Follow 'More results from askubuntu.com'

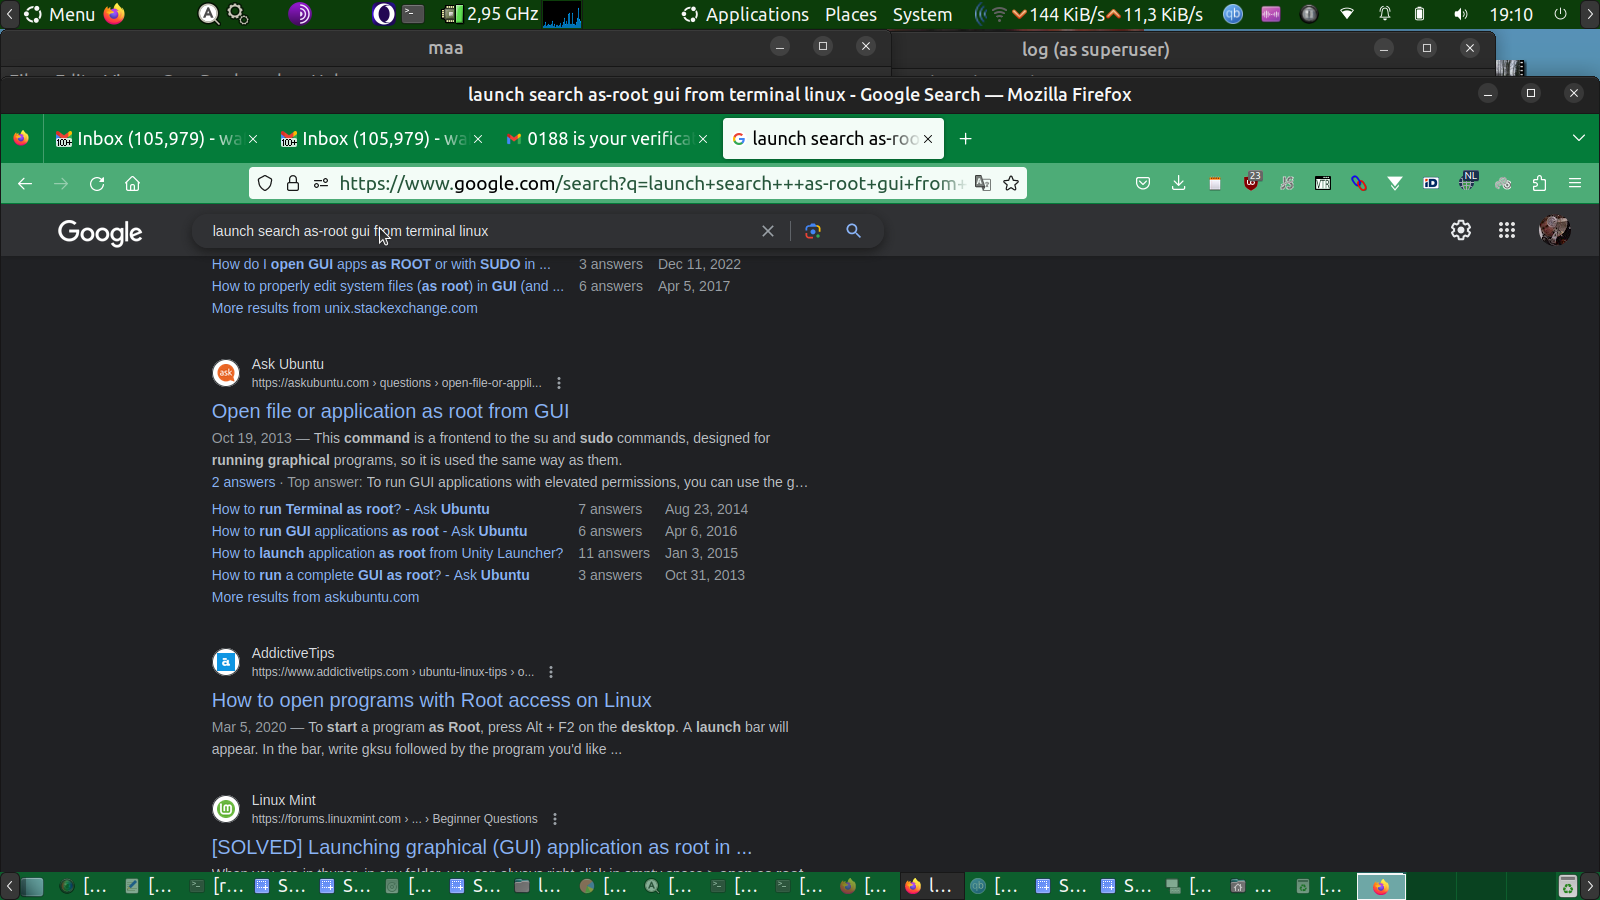[x=315, y=597]
